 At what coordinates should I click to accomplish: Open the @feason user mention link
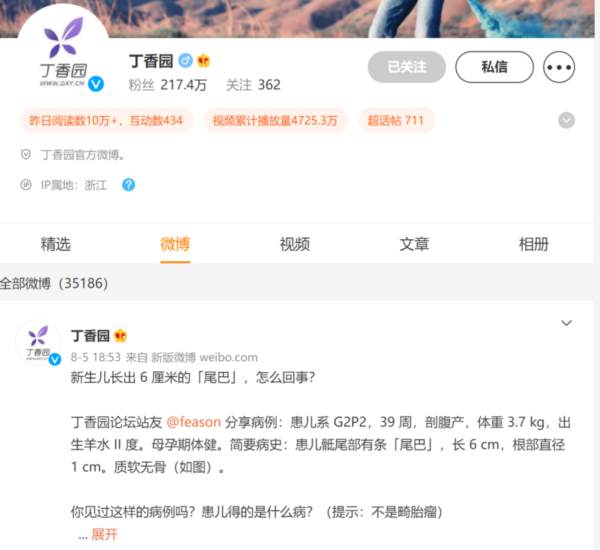click(x=194, y=422)
